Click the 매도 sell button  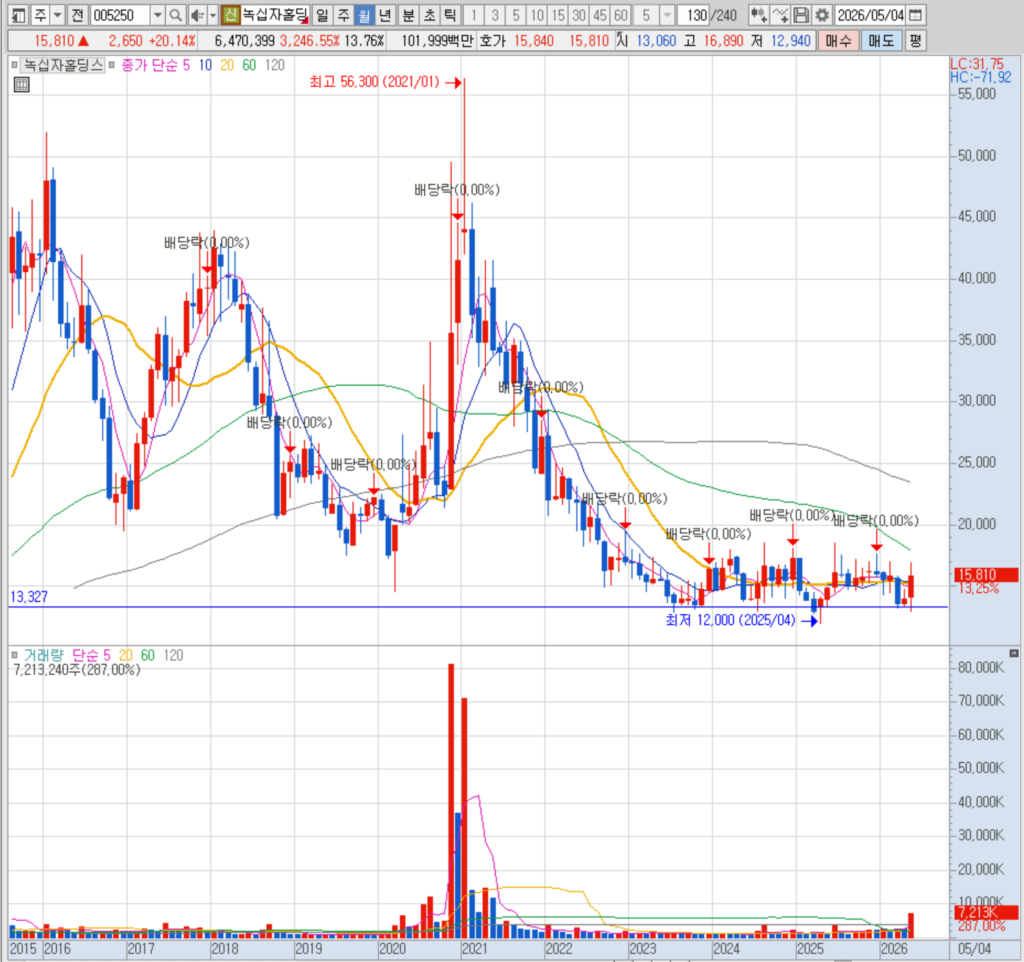point(881,41)
